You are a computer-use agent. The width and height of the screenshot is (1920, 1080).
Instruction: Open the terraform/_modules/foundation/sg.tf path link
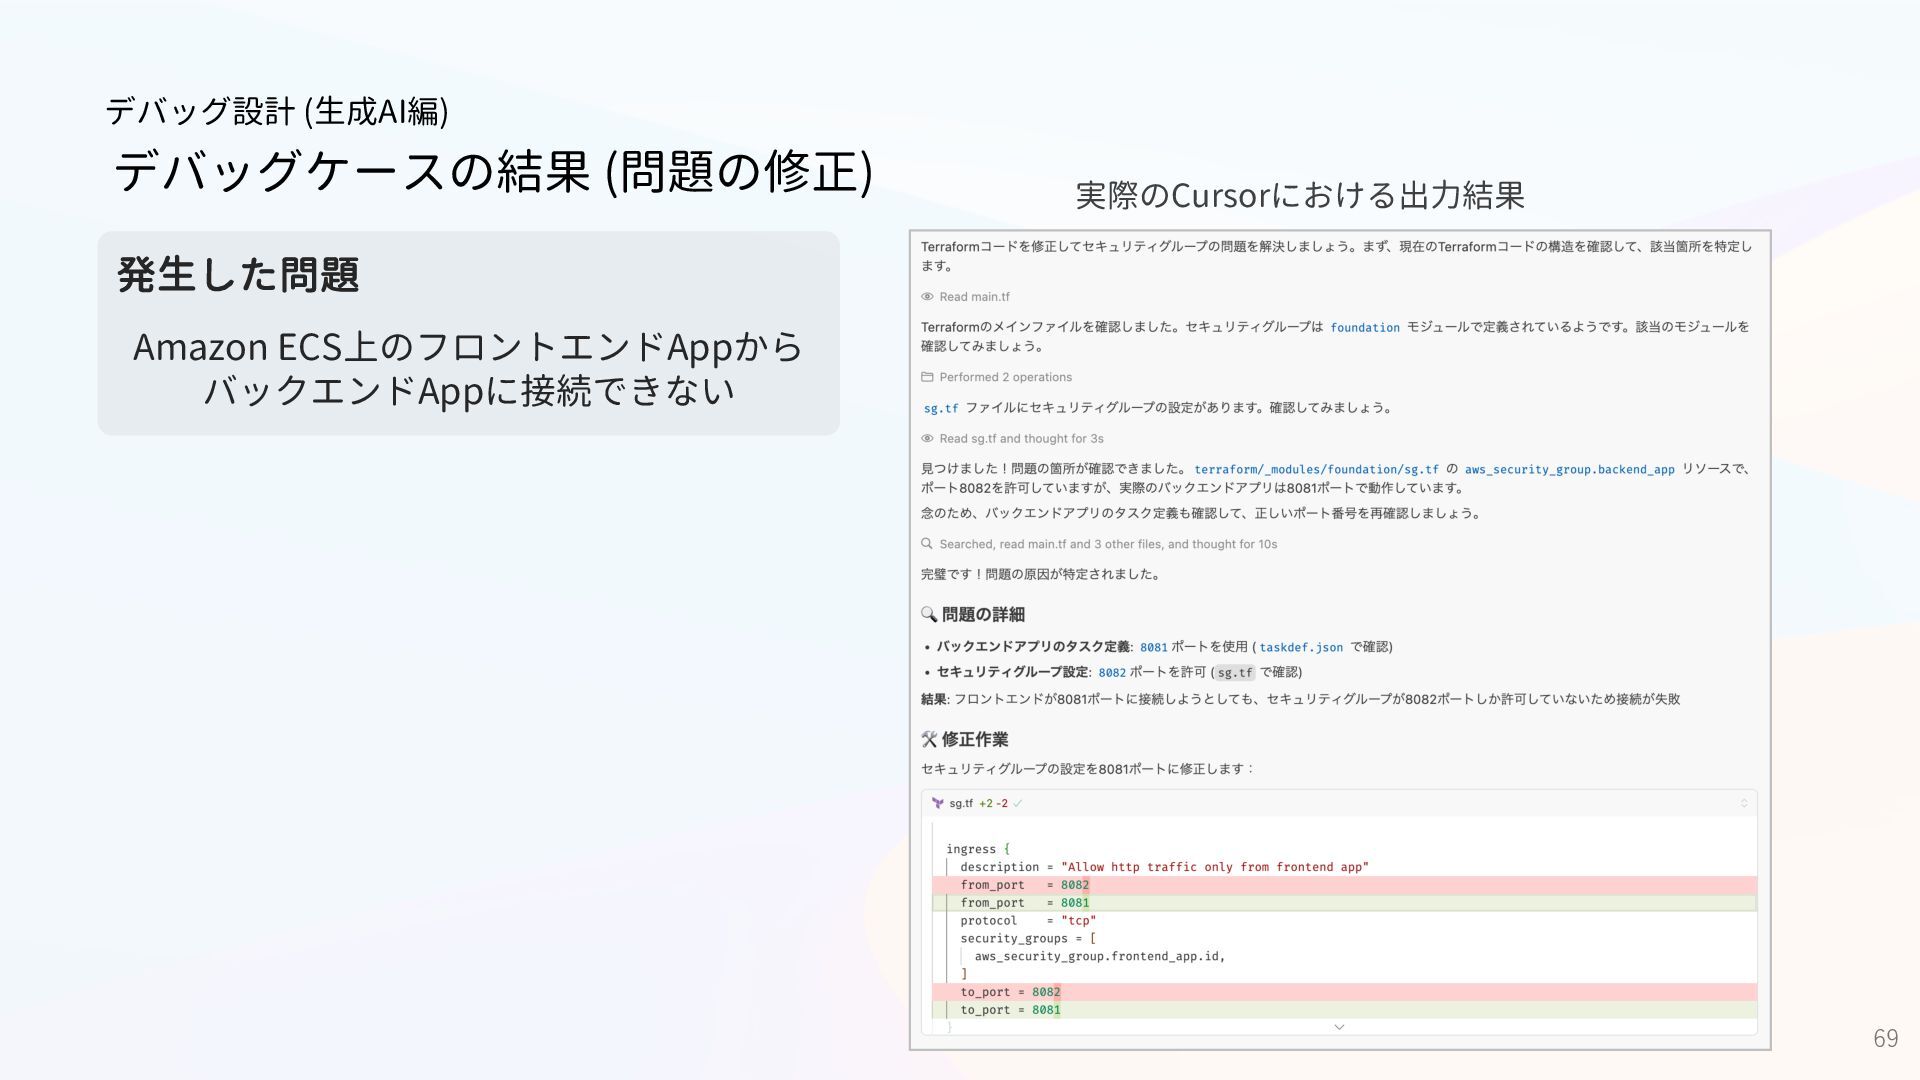pyautogui.click(x=1316, y=469)
